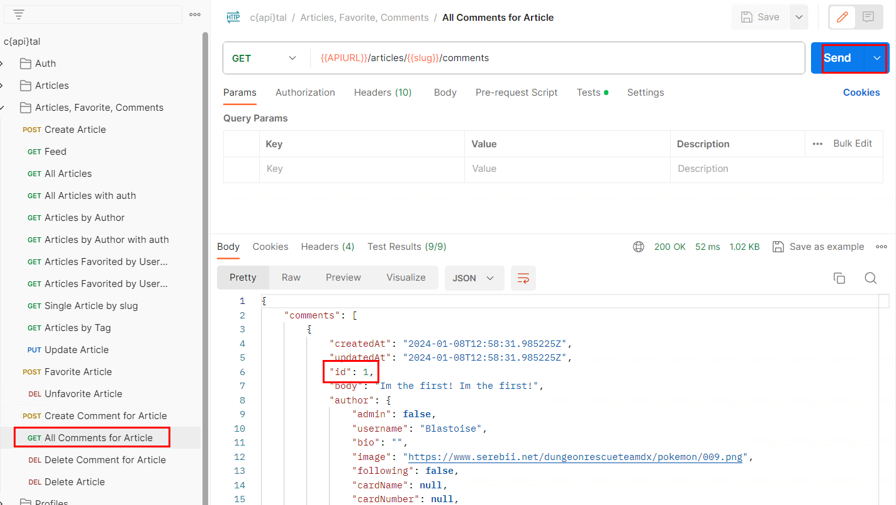This screenshot has width=896, height=505.
Task: Select the Feed request
Action: point(55,152)
